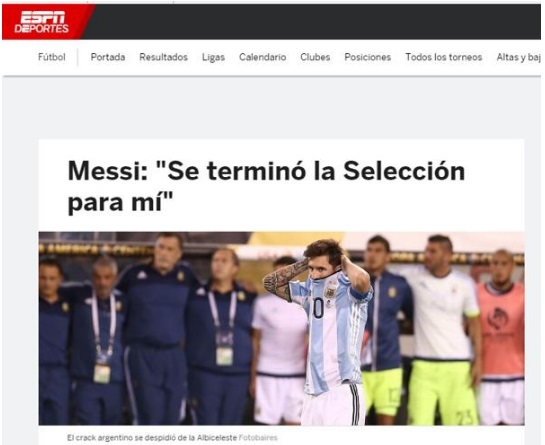Click the truncated Altas y bajas item
The image size is (545, 445).
click(x=519, y=57)
